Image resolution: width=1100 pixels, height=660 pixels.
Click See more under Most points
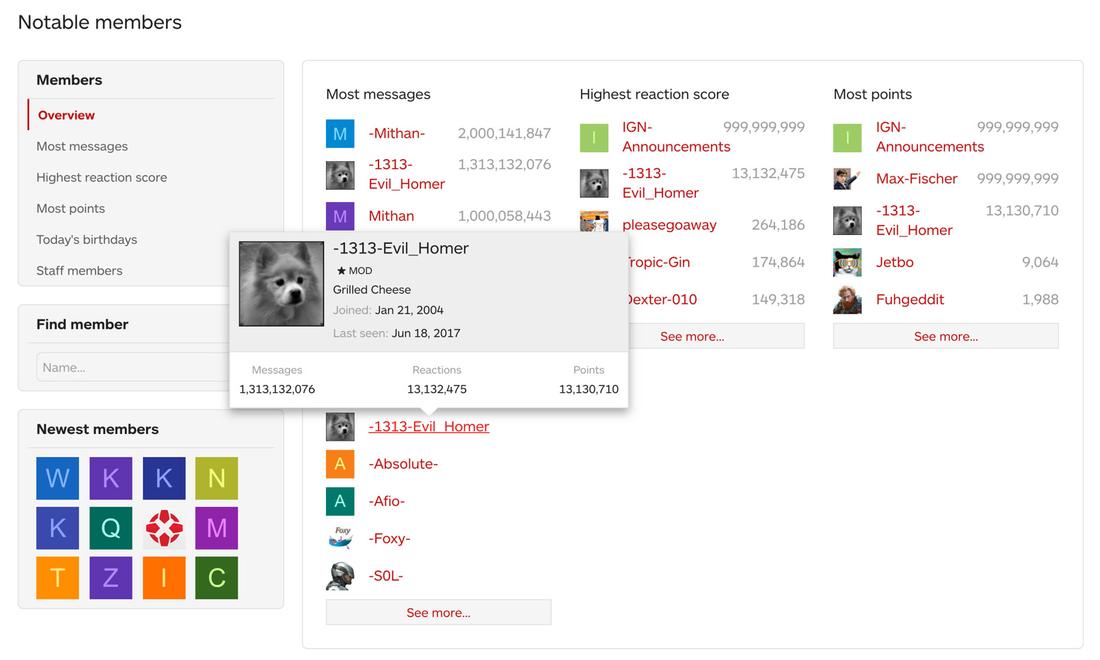(x=945, y=337)
